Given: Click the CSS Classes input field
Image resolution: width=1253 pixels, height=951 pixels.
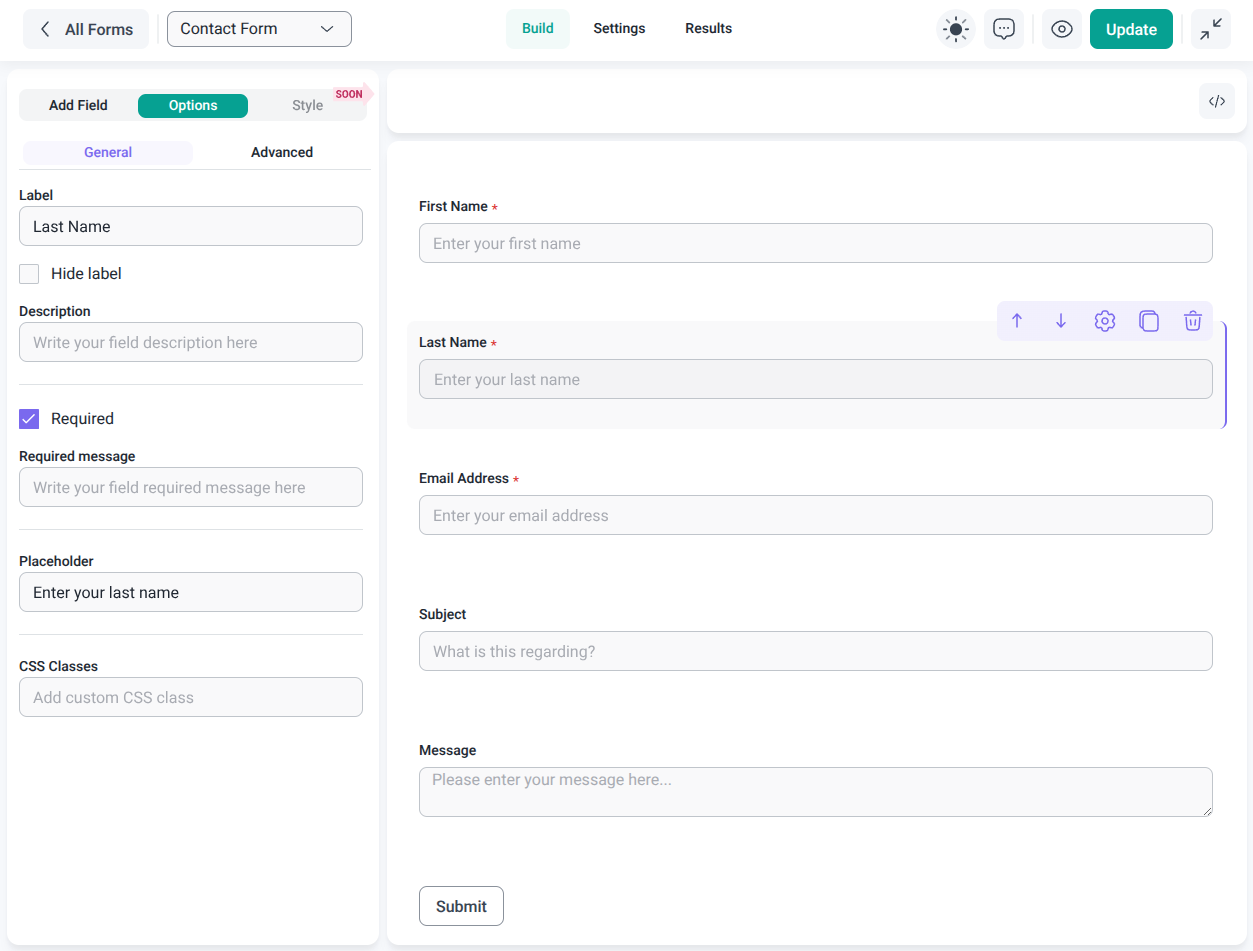Looking at the screenshot, I should coord(191,697).
